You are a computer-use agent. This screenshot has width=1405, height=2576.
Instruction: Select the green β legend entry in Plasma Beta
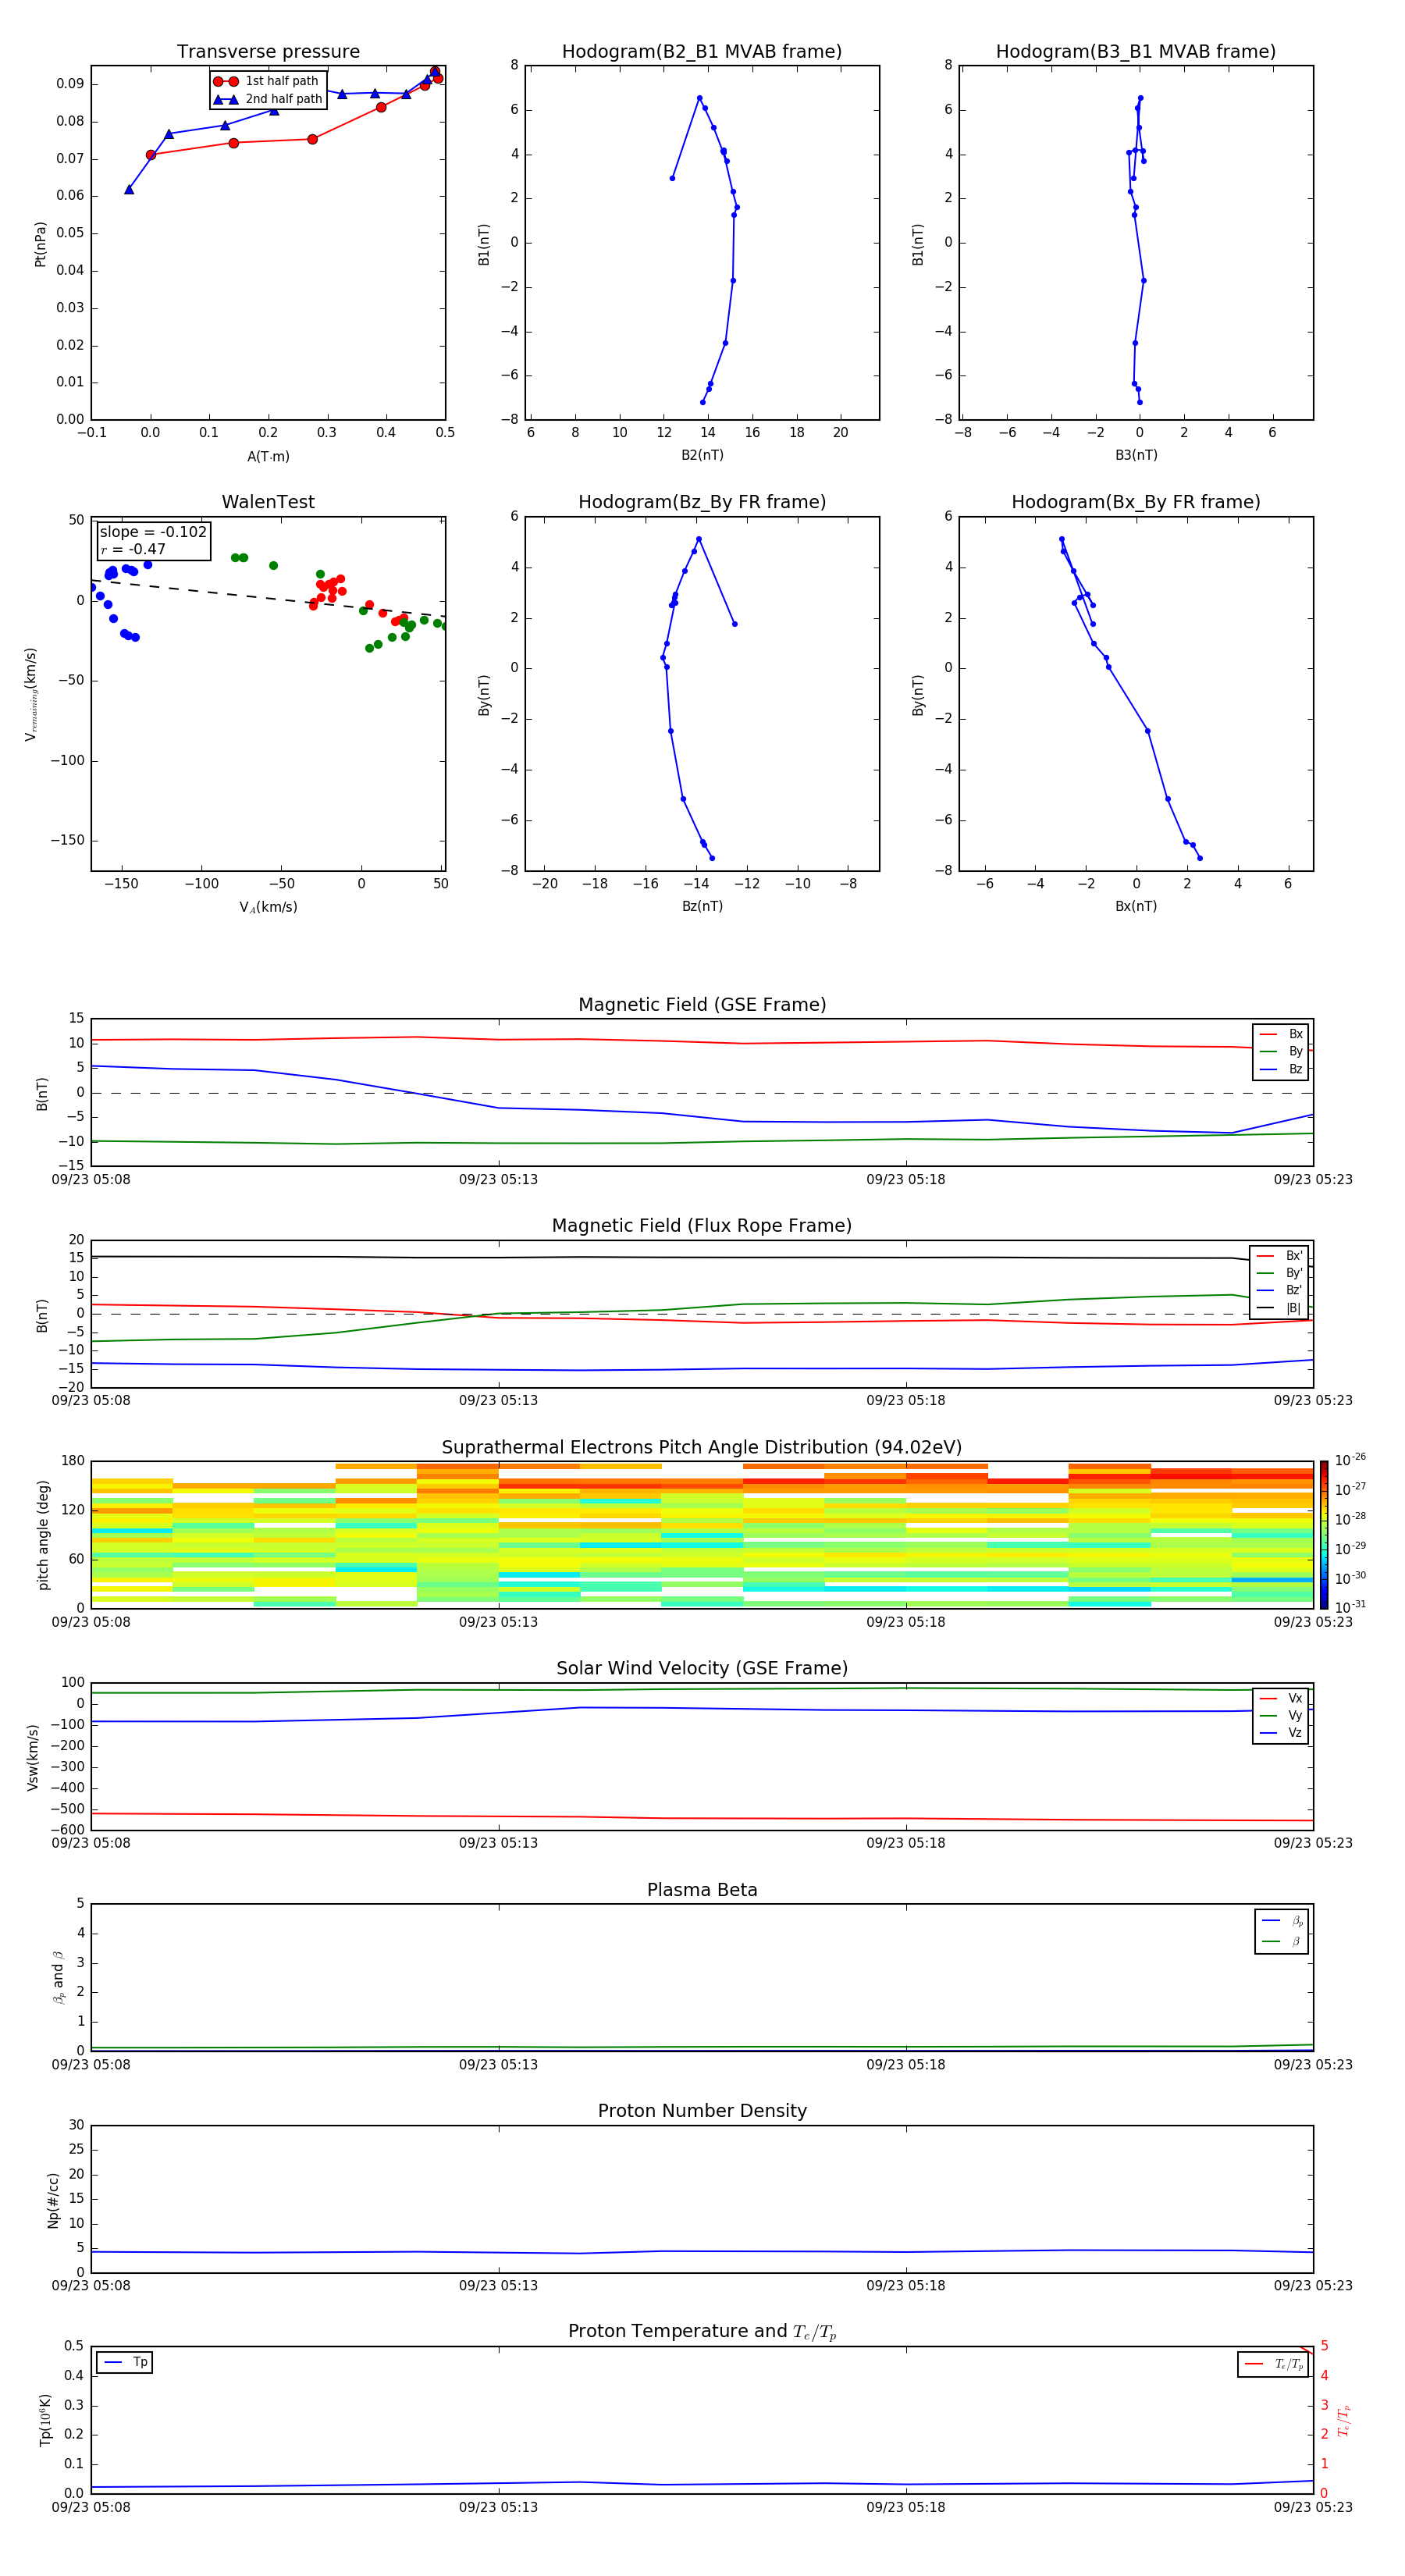coord(1282,1941)
